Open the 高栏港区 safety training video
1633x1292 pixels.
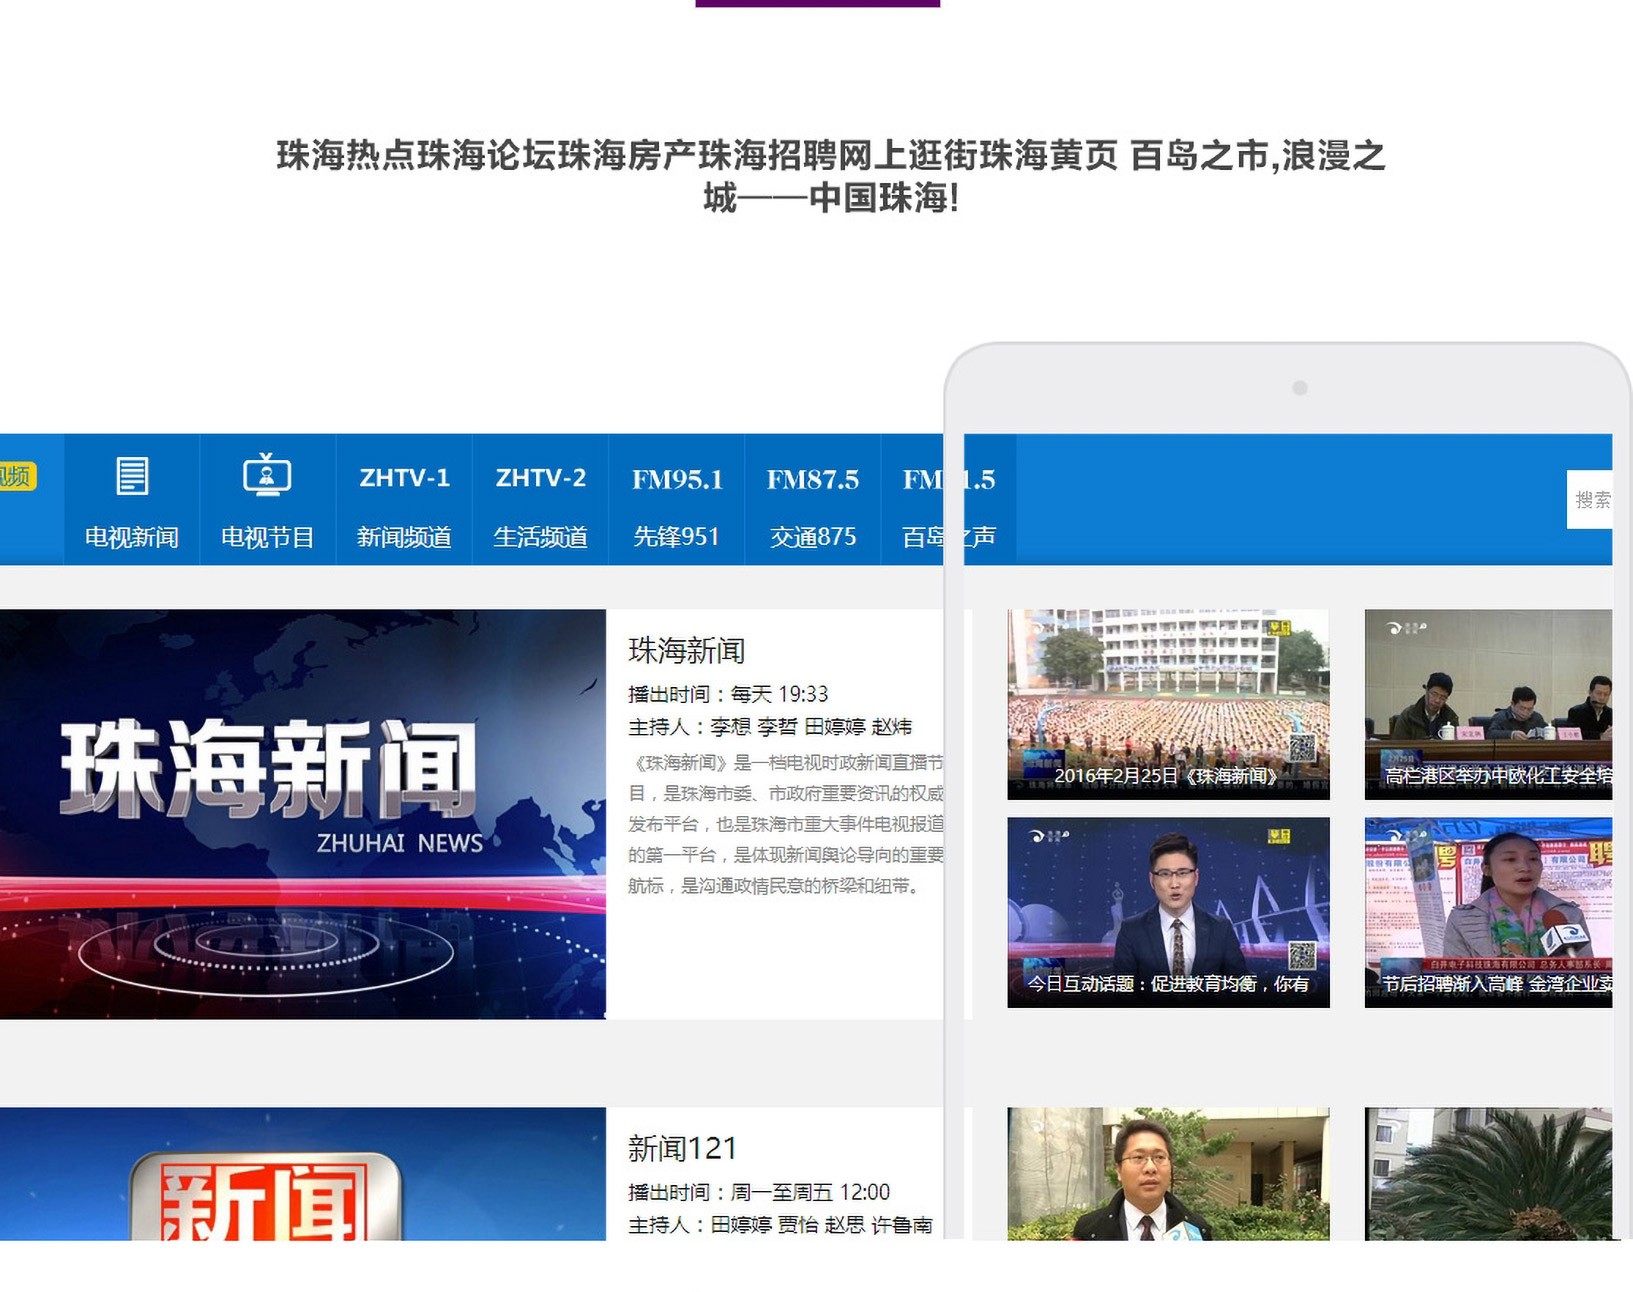[1488, 704]
